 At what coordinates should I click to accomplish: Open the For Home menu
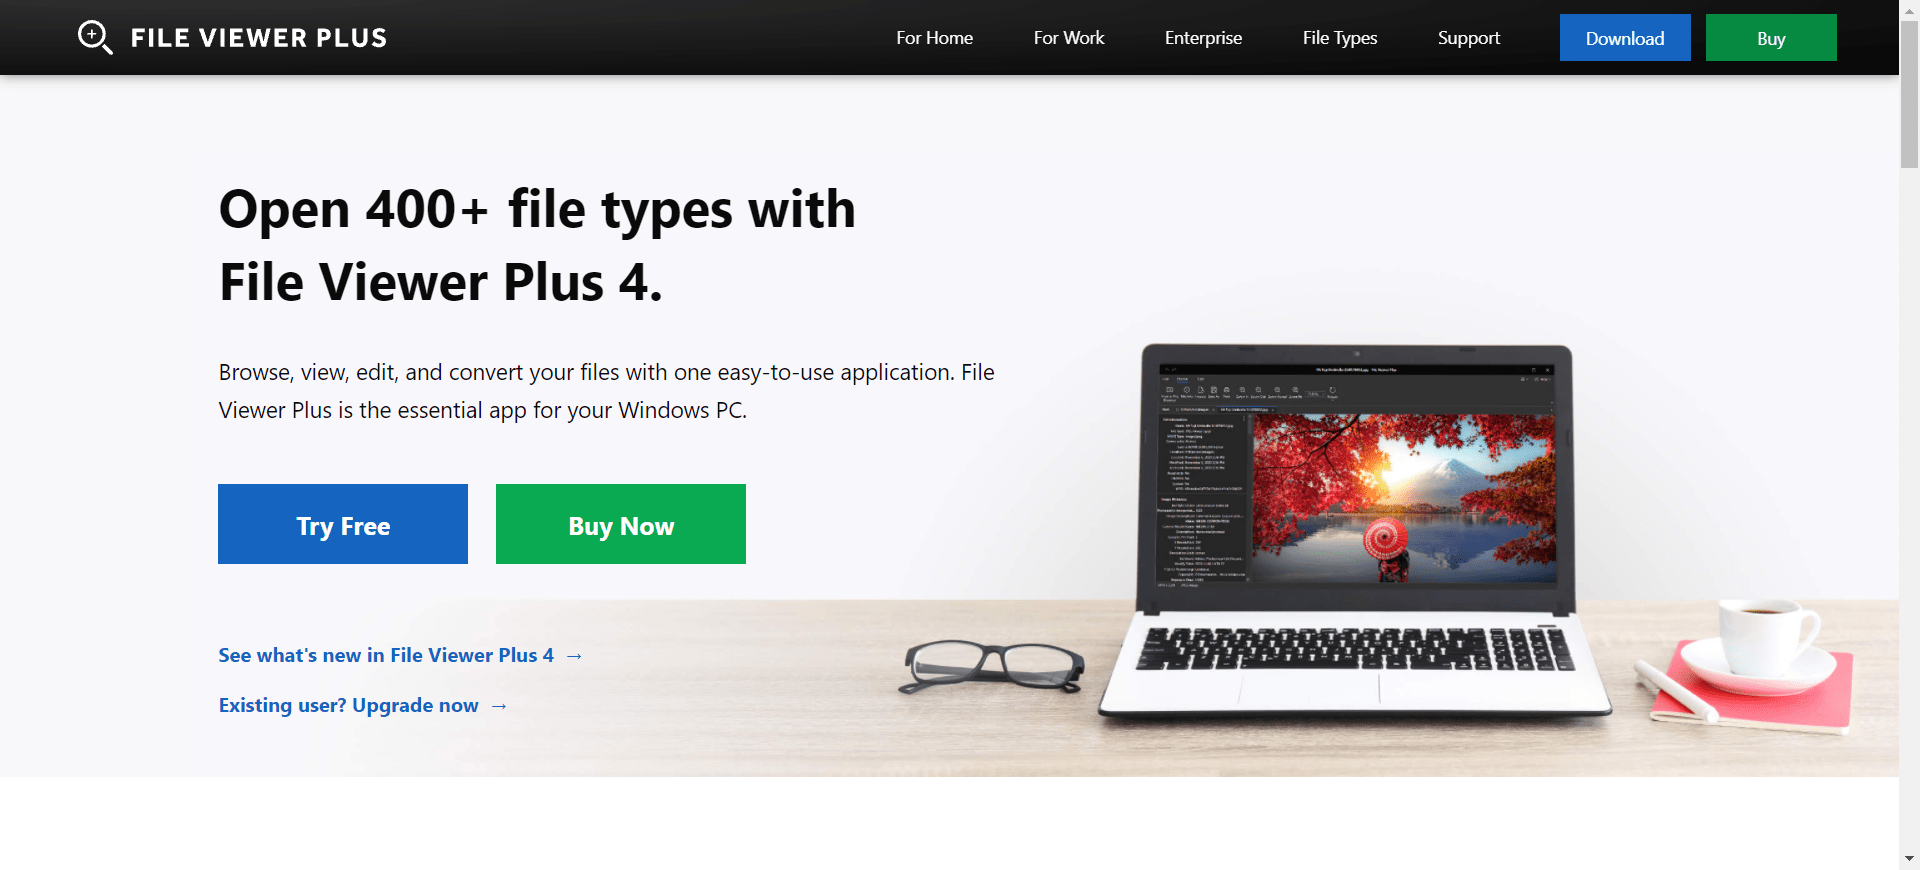tap(934, 38)
